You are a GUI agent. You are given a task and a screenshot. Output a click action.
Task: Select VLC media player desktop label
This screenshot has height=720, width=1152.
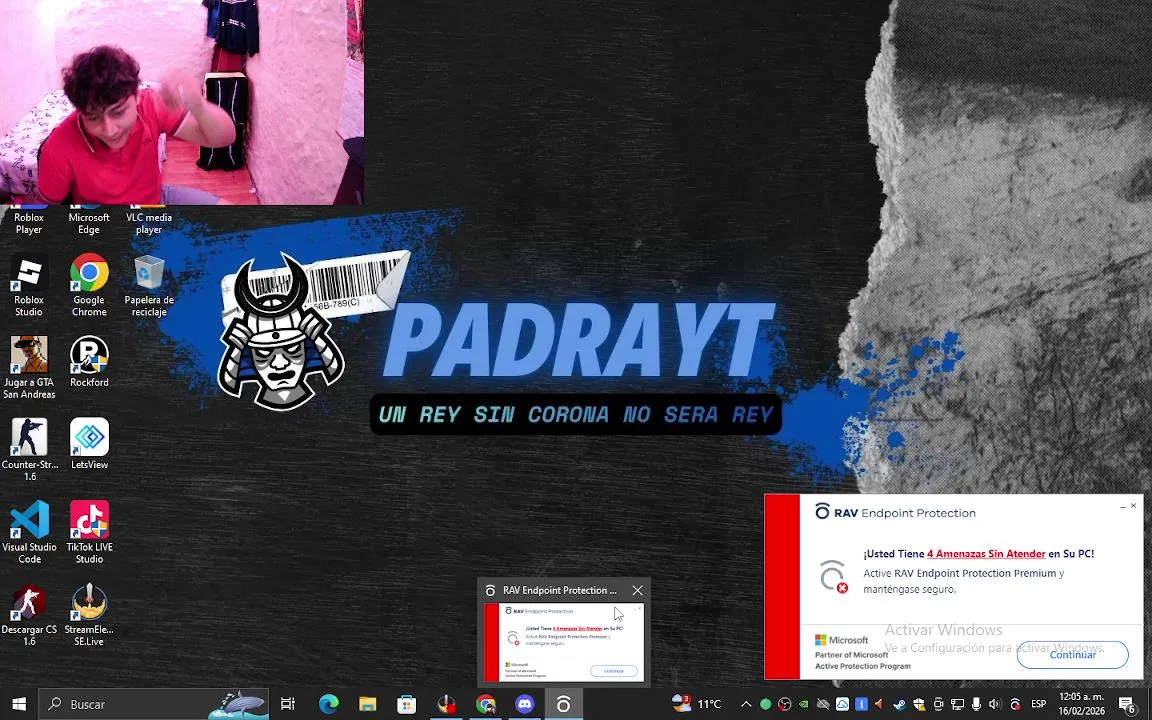(x=149, y=223)
